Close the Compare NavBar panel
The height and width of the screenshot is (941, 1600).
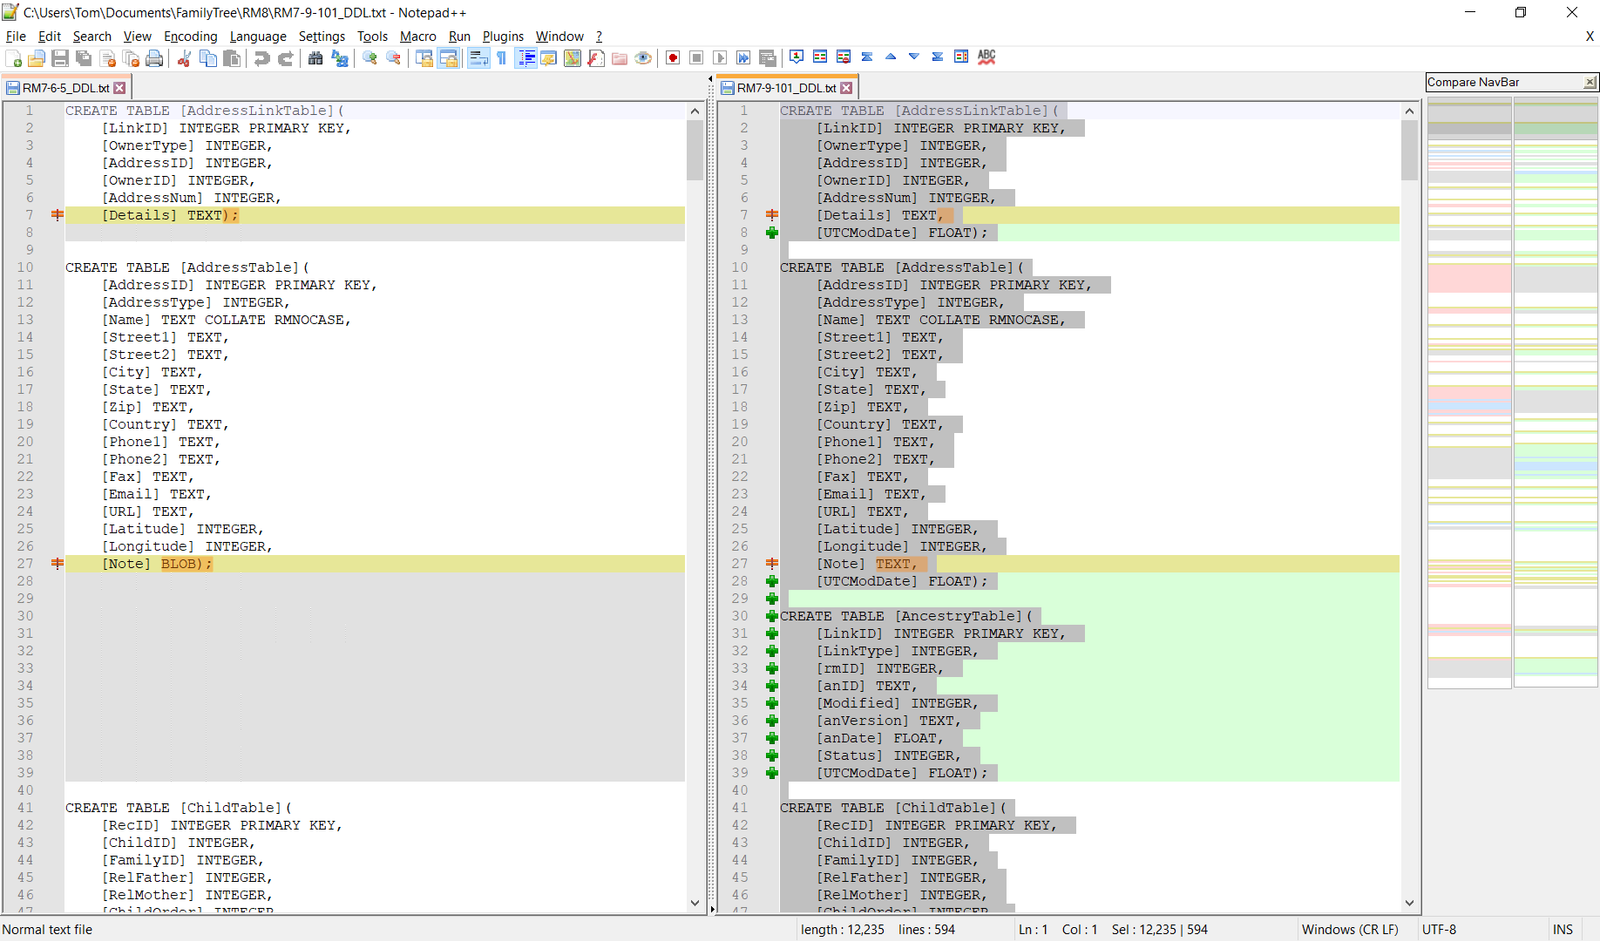point(1590,82)
